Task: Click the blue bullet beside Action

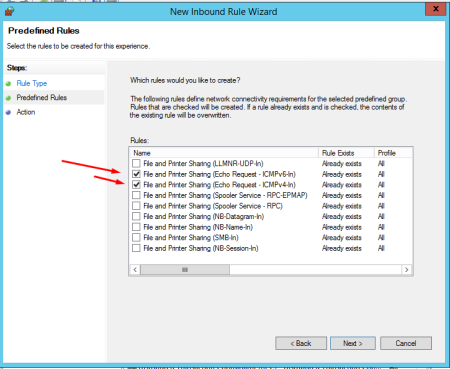Action: click(x=8, y=112)
